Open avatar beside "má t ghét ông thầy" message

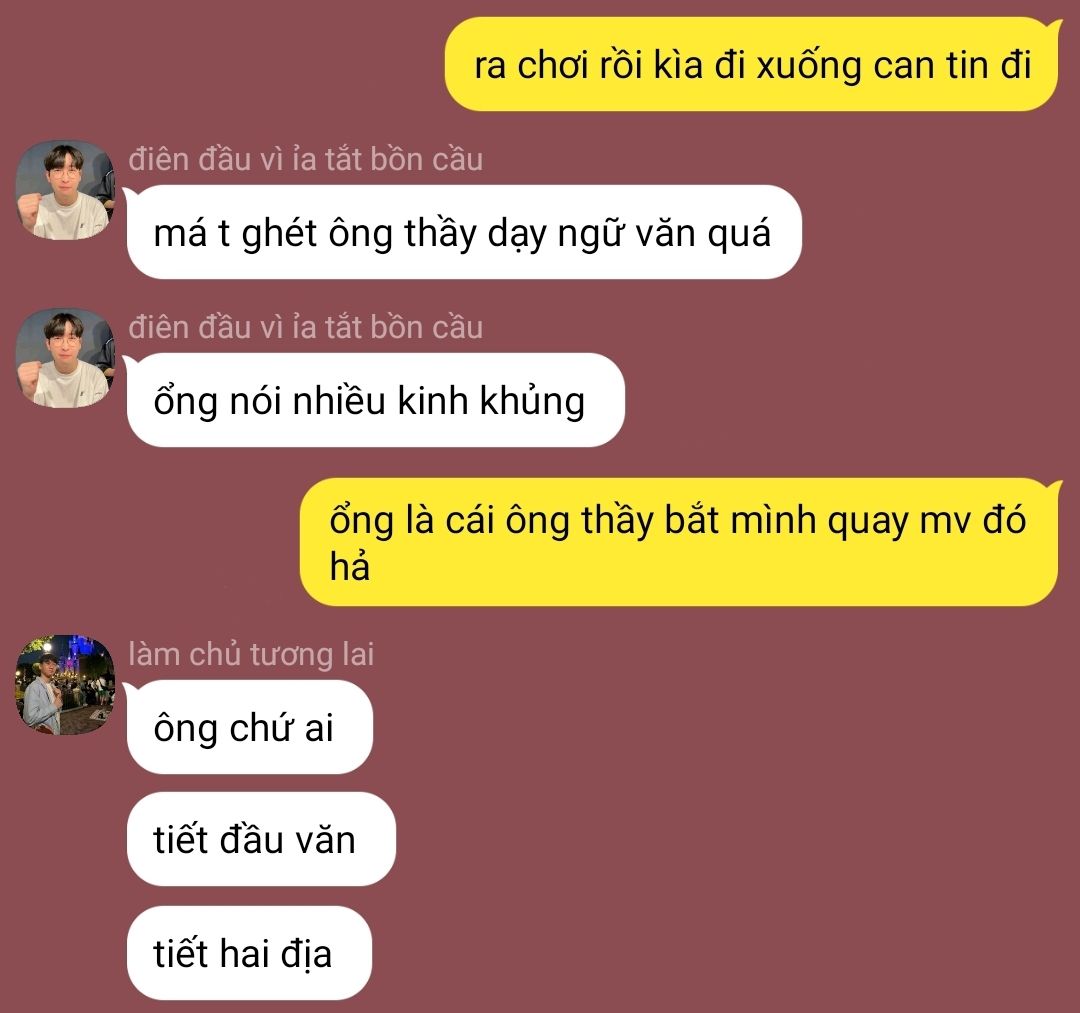tap(65, 191)
